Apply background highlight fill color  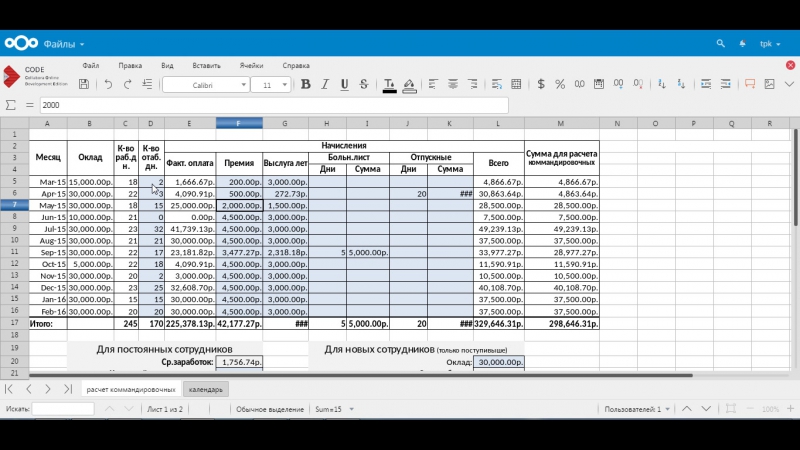pos(409,86)
